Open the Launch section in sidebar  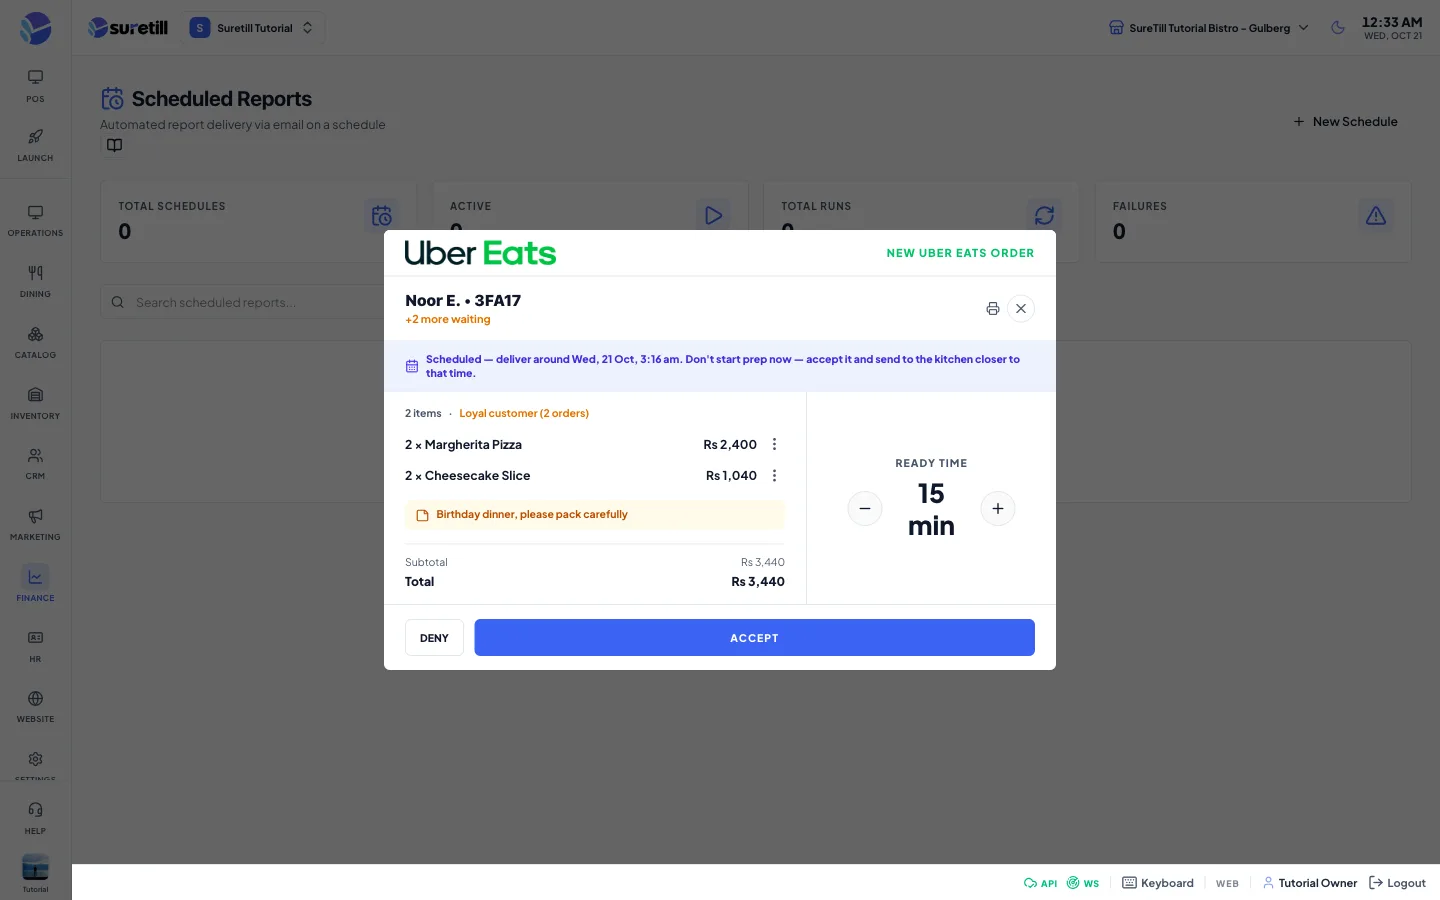[35, 146]
